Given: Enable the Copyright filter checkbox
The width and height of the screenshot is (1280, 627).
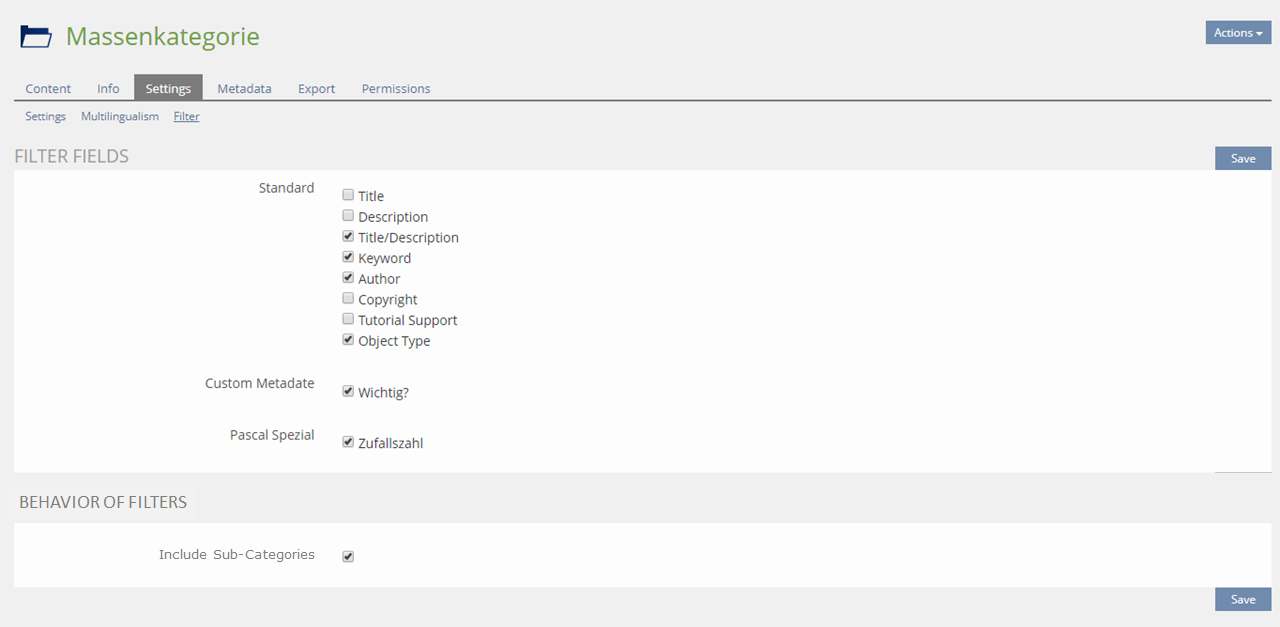Looking at the screenshot, I should click(348, 299).
